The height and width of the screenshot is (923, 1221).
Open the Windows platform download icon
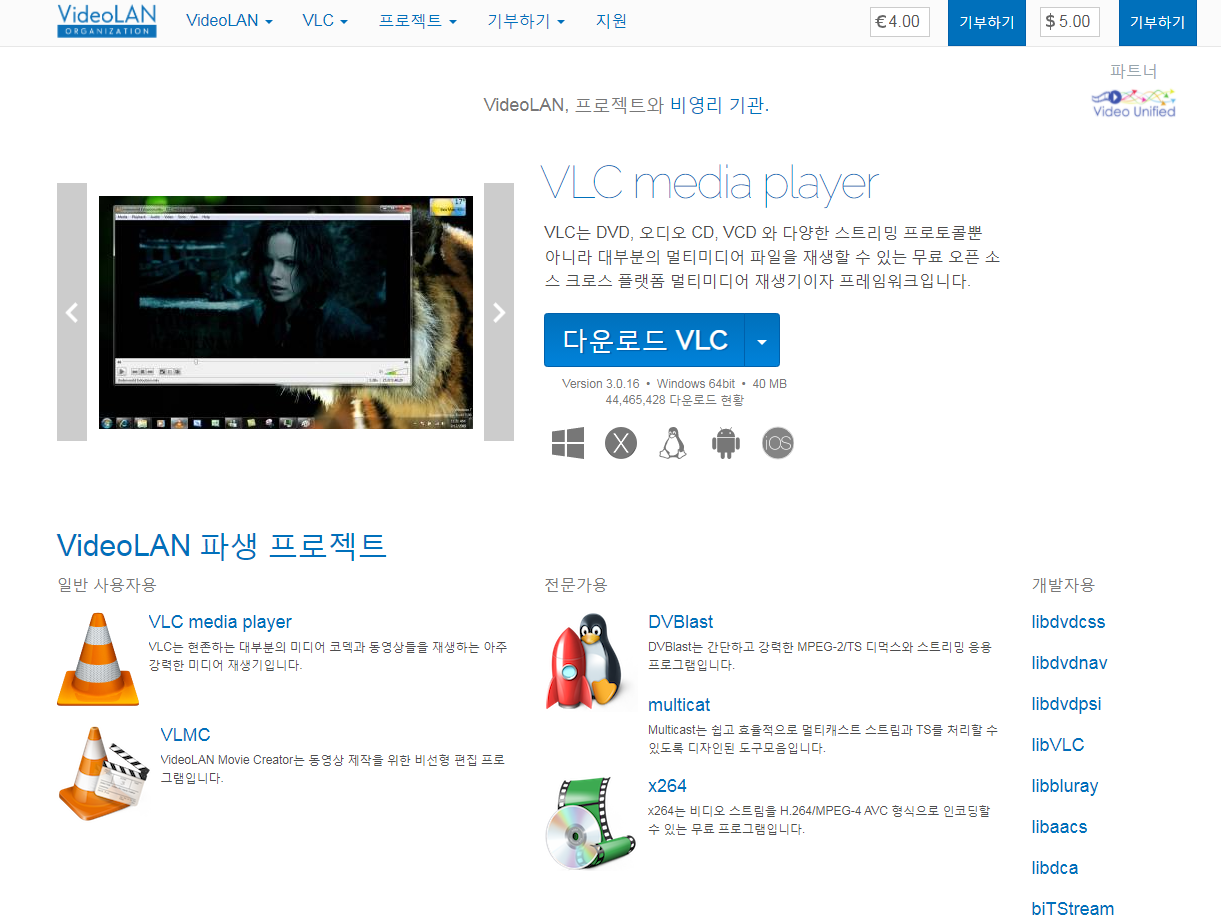tap(568, 443)
